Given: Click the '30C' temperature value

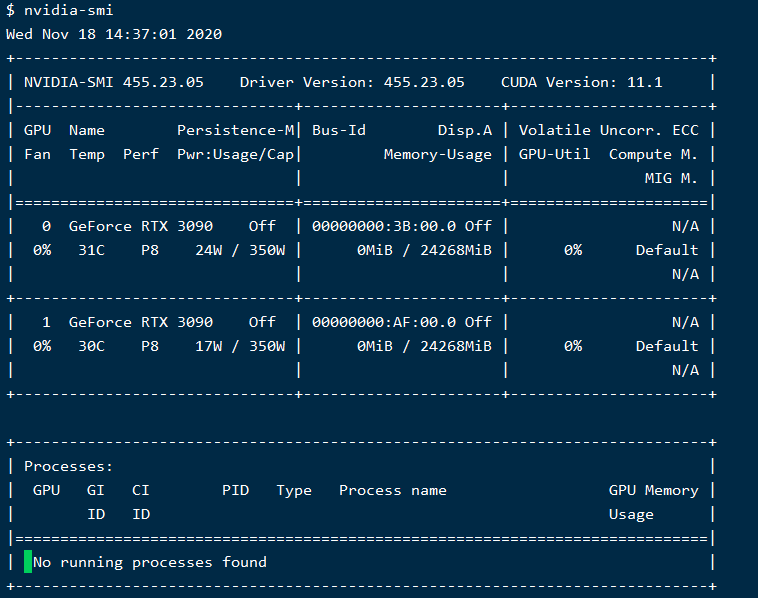Looking at the screenshot, I should tap(91, 346).
